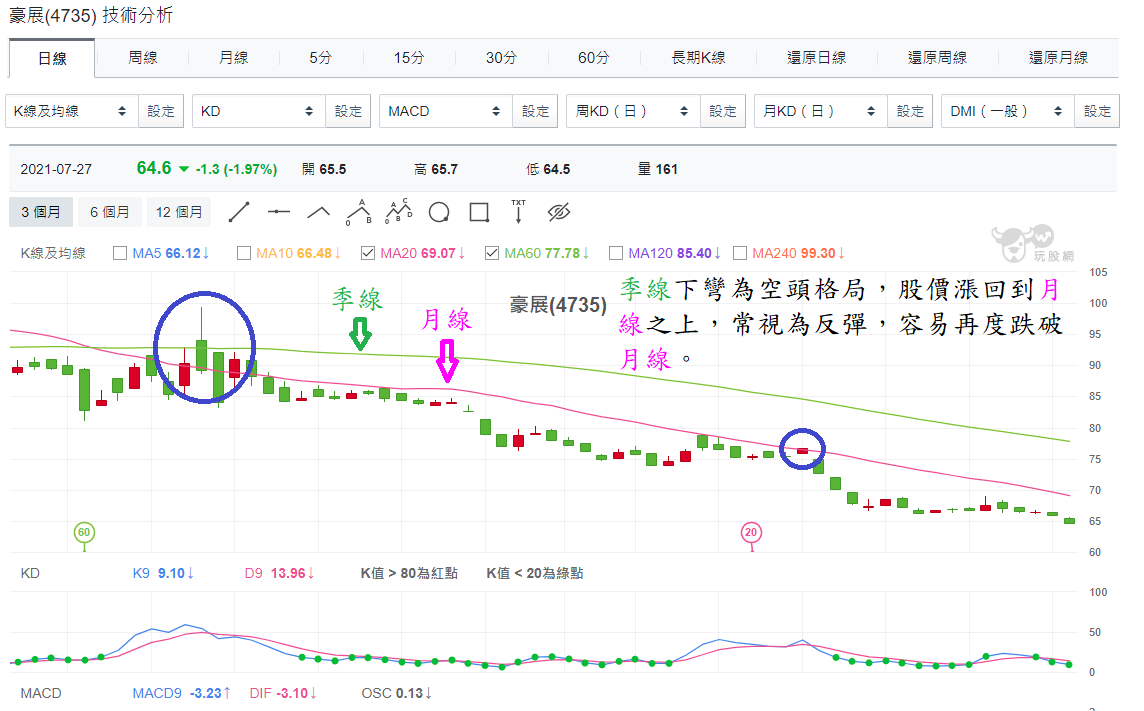Switch to the 周線 tab
This screenshot has width=1144, height=711.
point(142,58)
